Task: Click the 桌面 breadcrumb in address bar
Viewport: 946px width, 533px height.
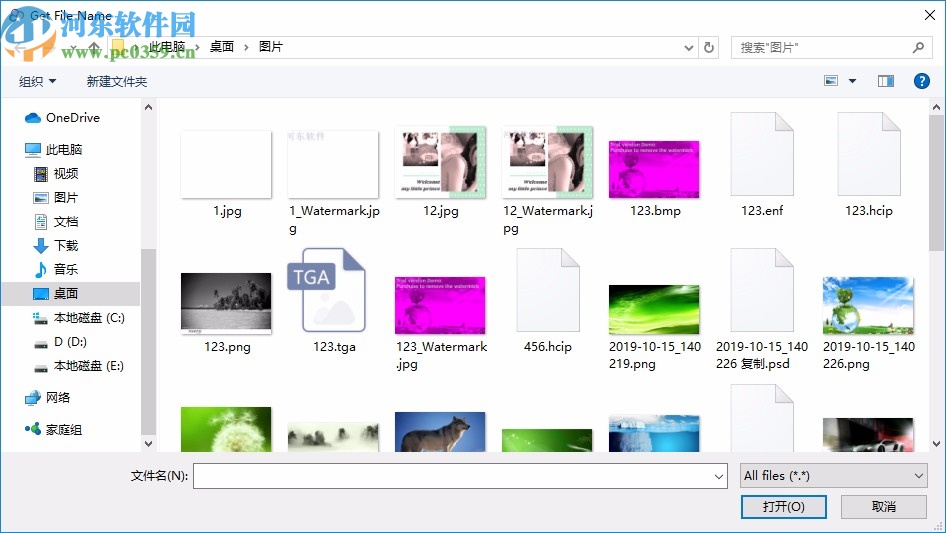Action: click(x=221, y=47)
